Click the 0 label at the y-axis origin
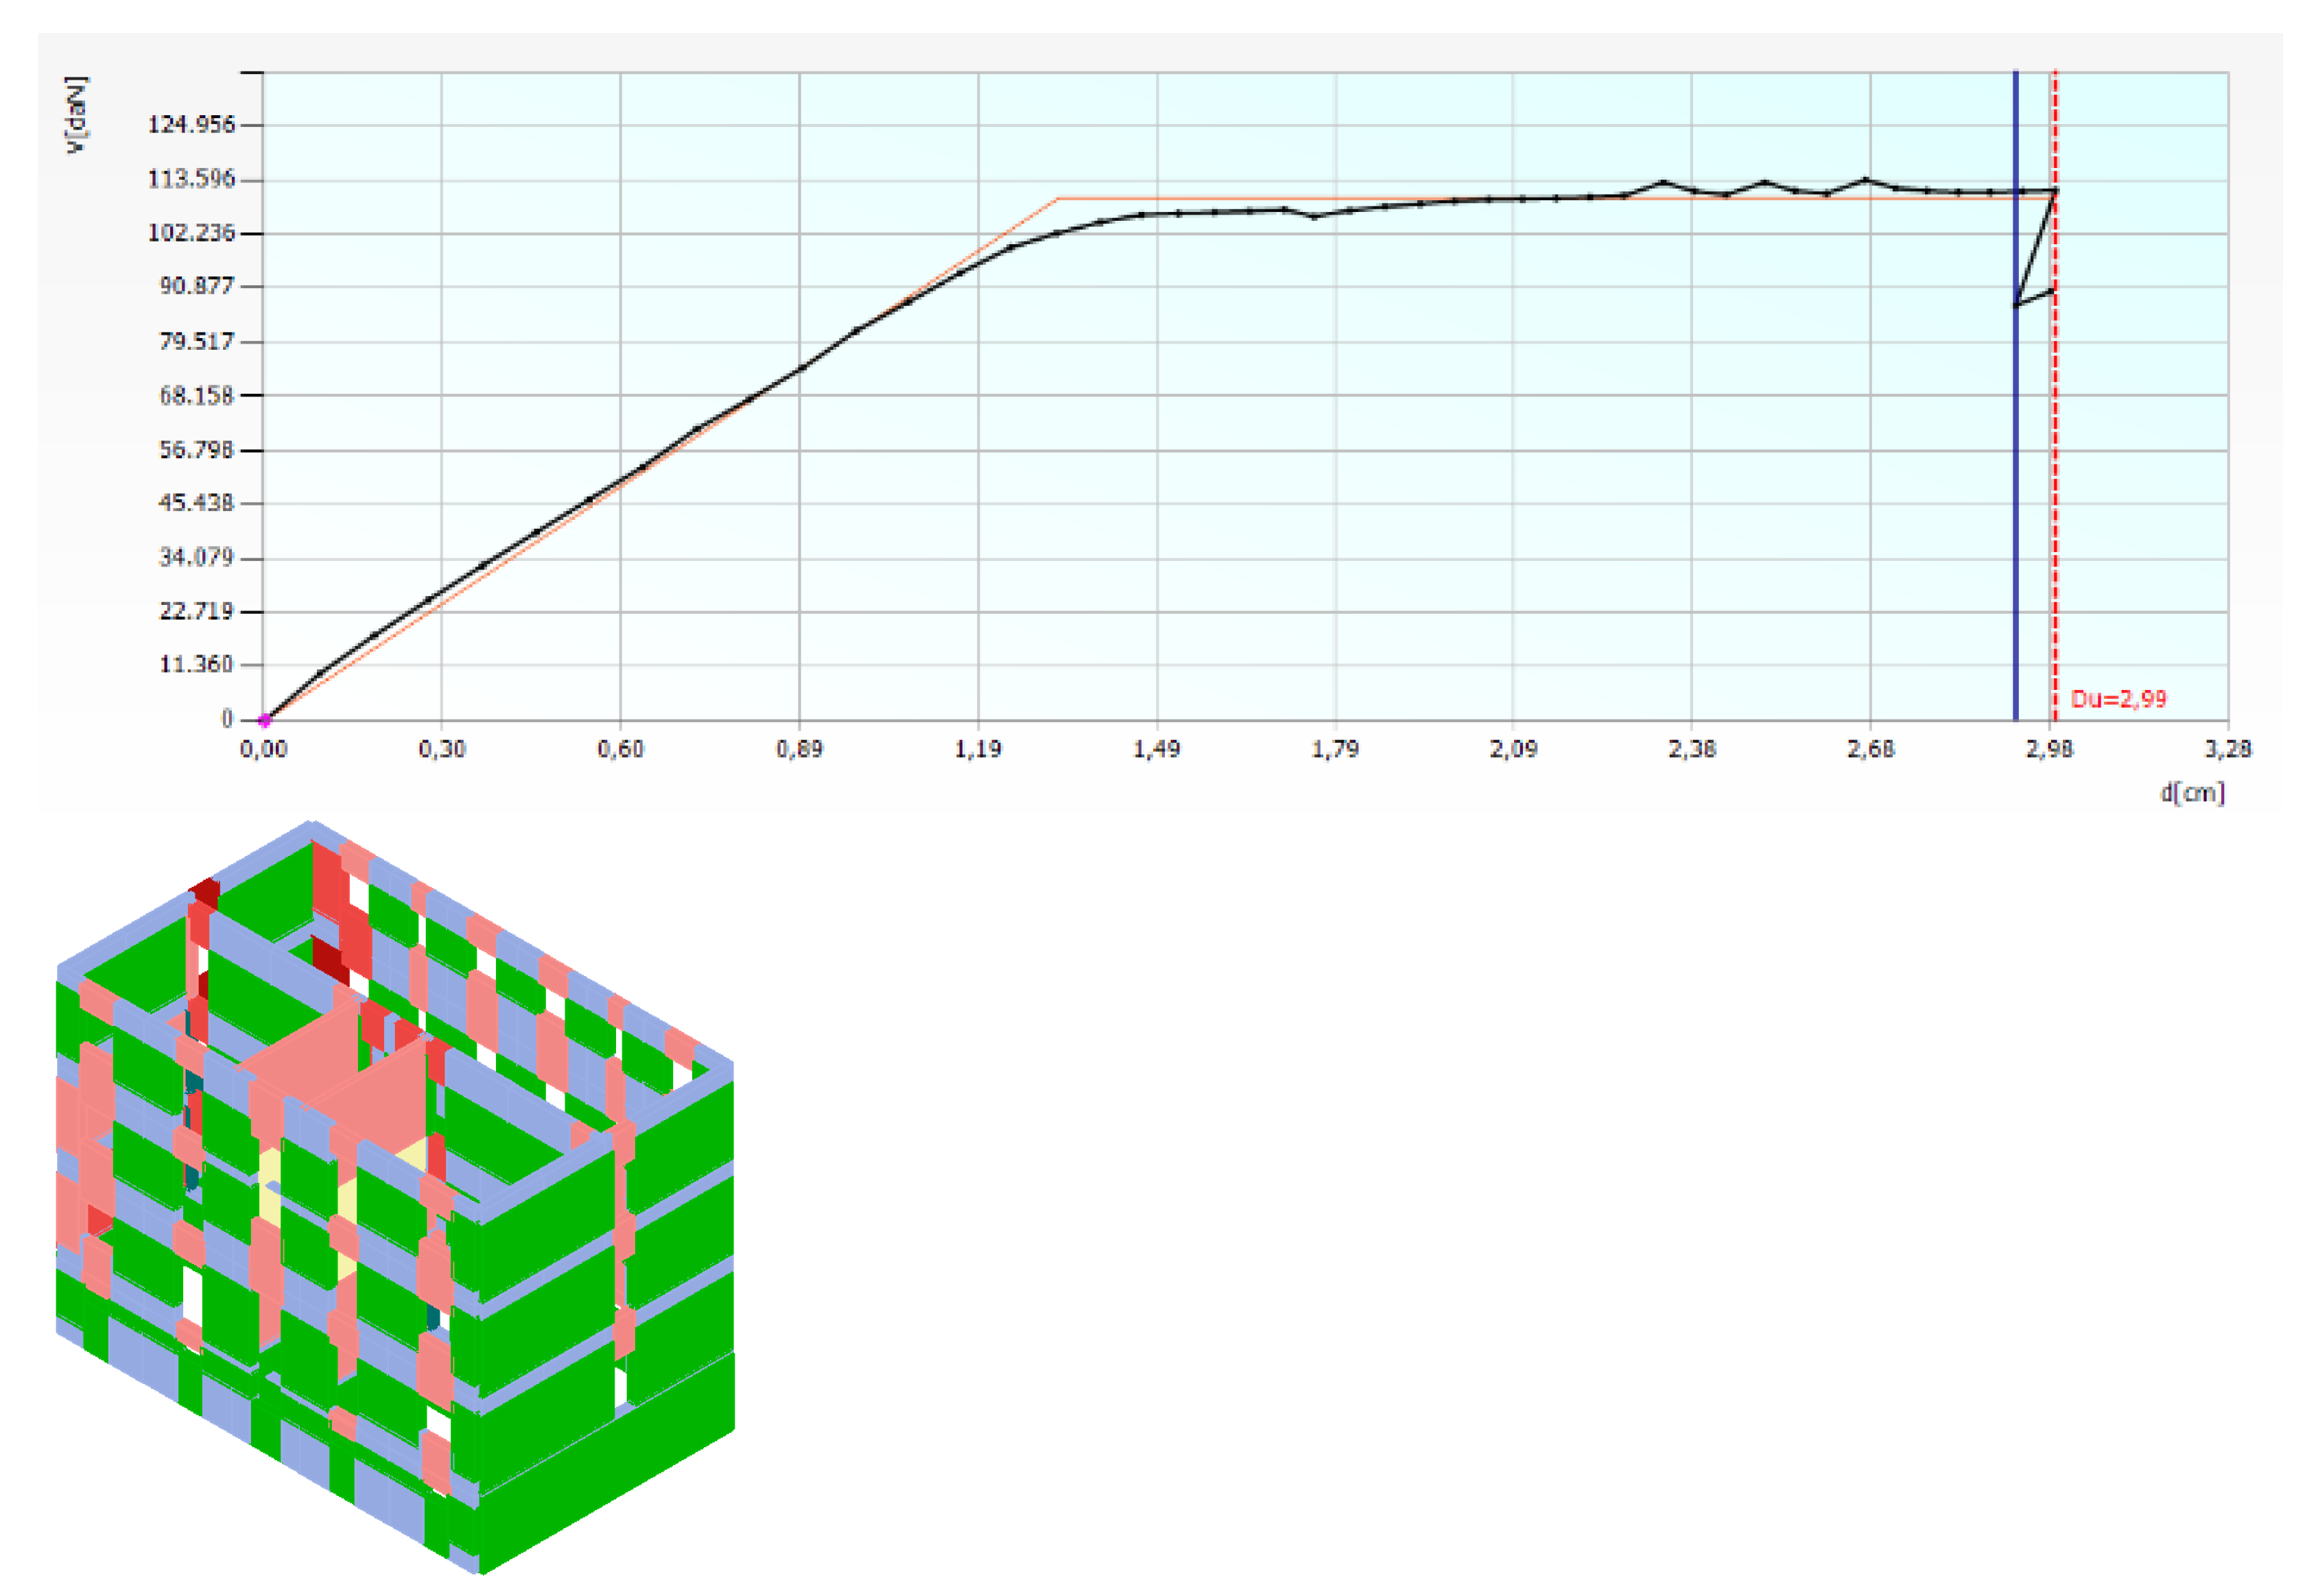This screenshot has height=1596, width=2305. point(227,719)
